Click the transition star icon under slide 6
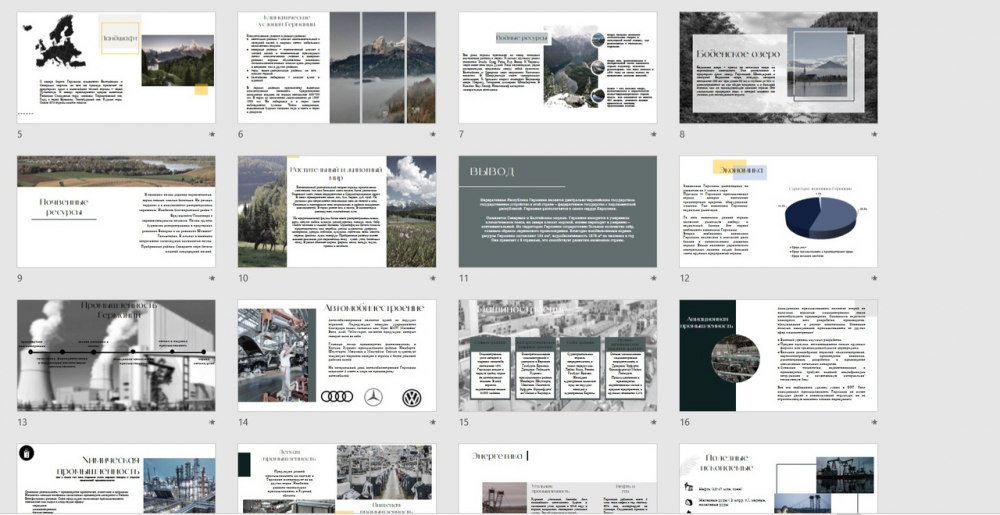The width and height of the screenshot is (1000, 515). [x=432, y=134]
